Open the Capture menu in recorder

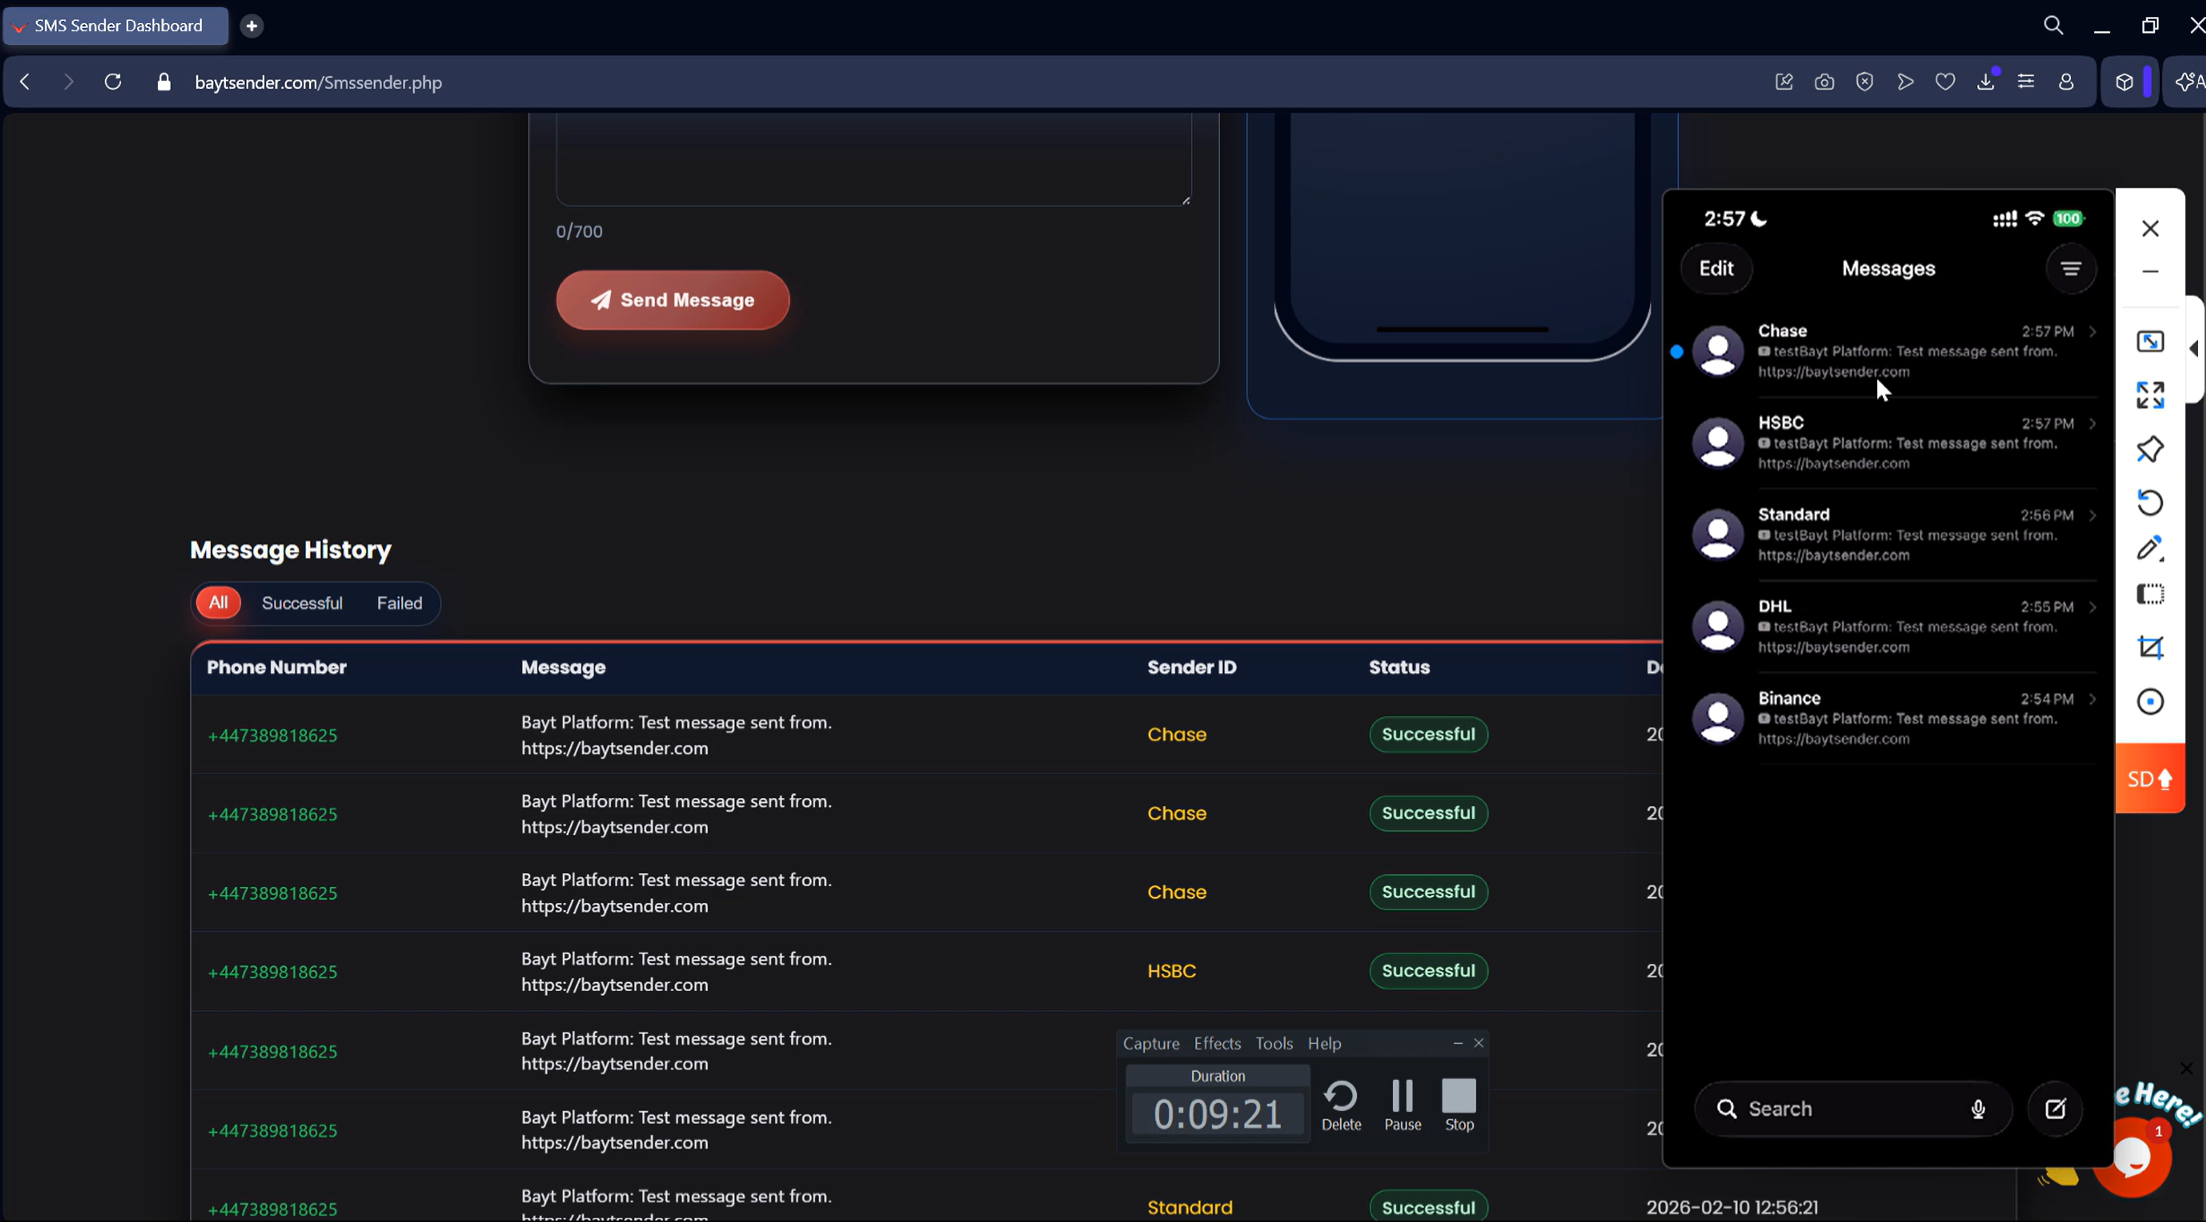1151,1043
